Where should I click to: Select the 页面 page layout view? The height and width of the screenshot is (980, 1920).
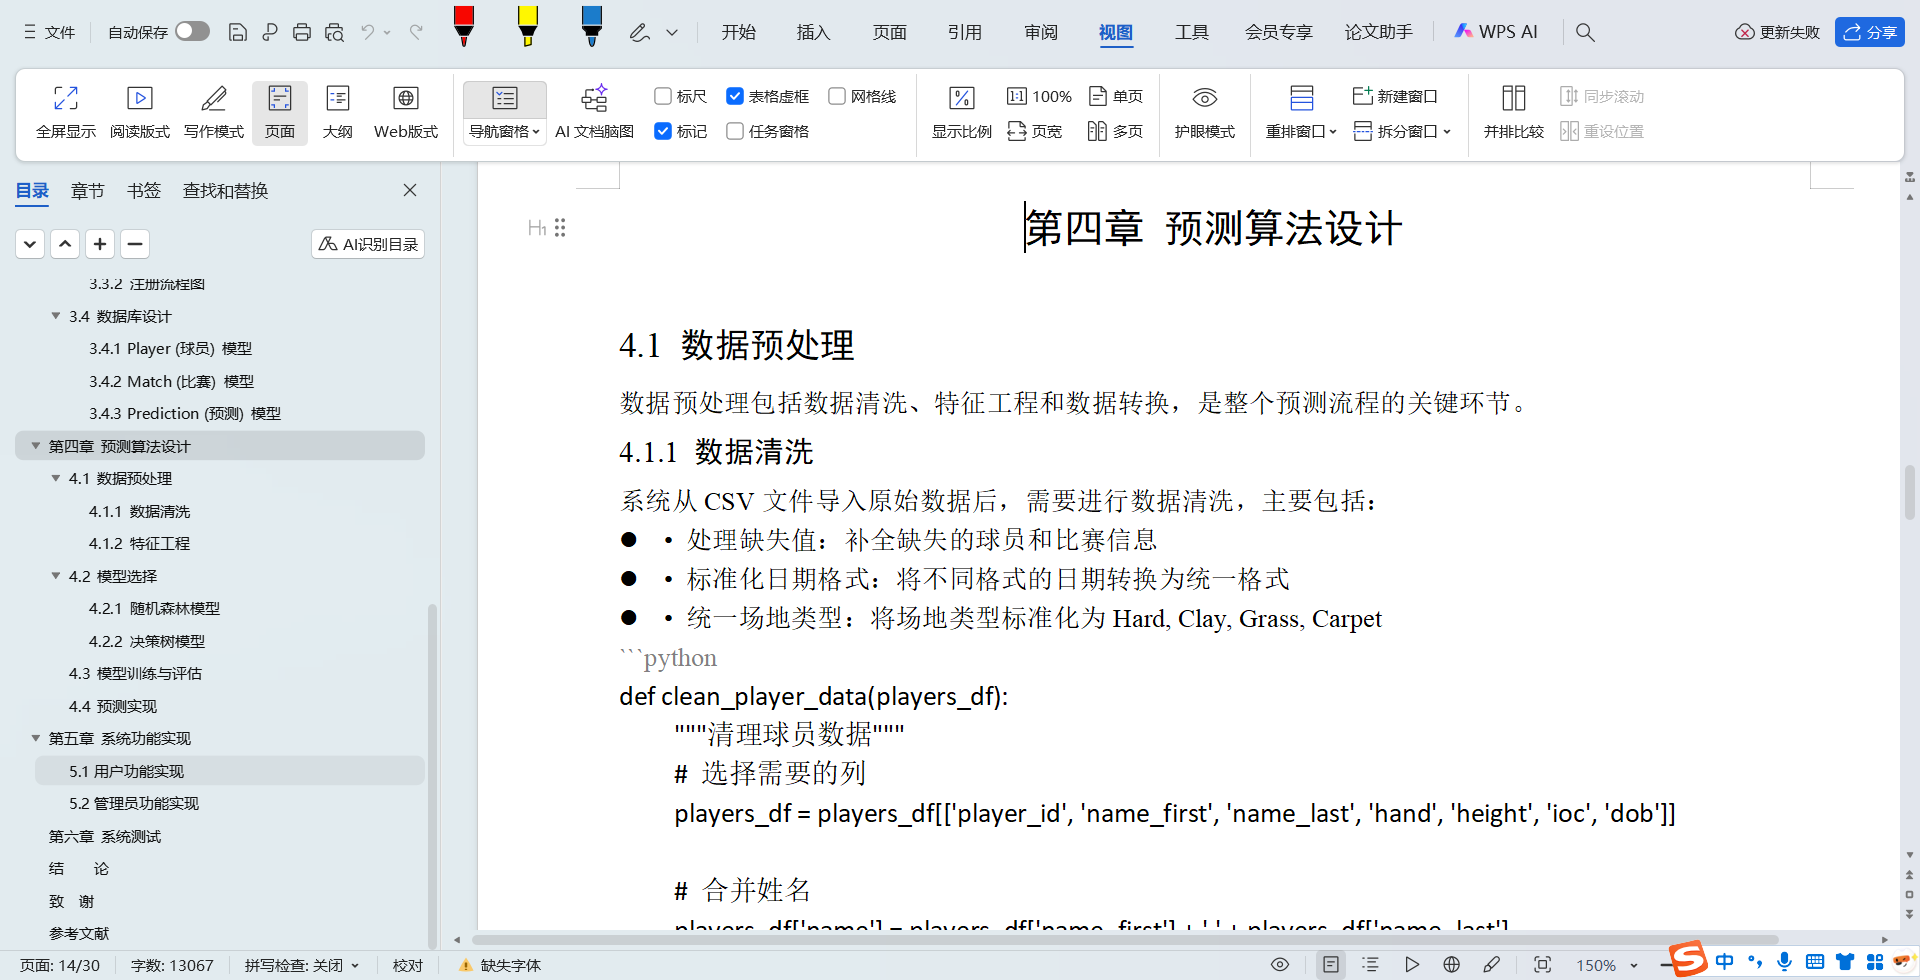[280, 112]
